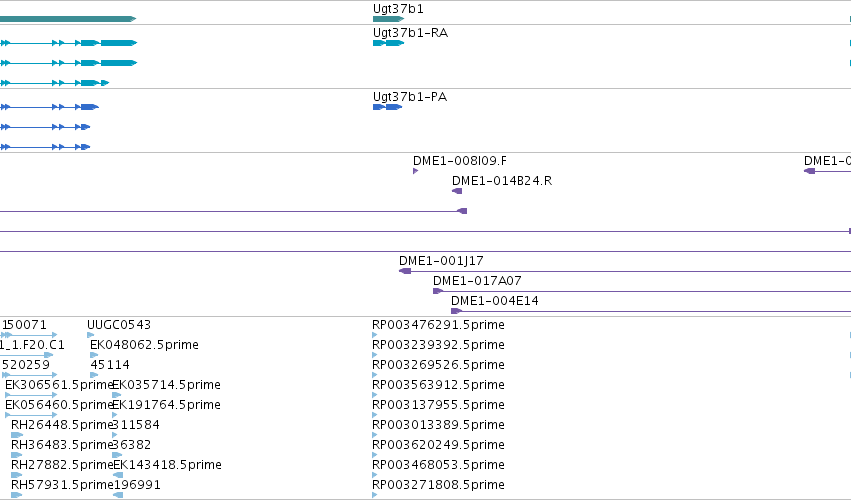Select the RH26448.5prime EST label
Screen dimensions: 851x500
(x=62, y=425)
